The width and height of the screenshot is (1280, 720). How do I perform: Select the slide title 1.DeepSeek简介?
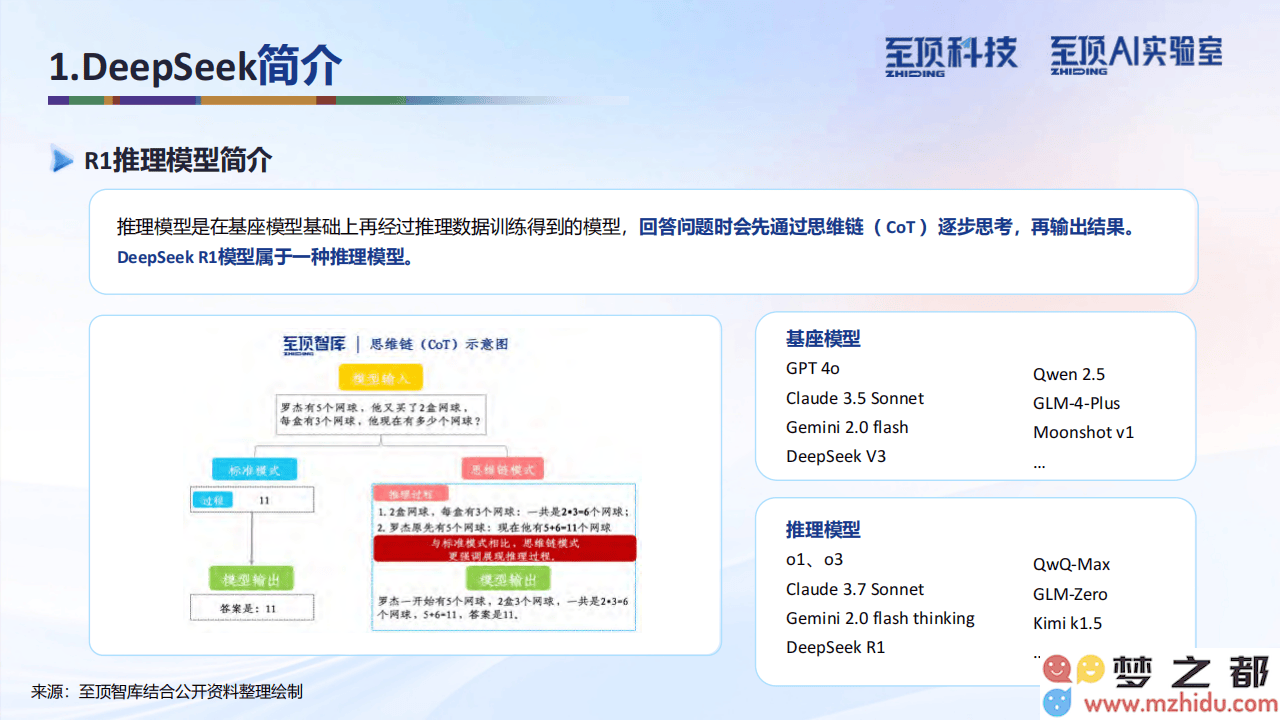point(195,66)
